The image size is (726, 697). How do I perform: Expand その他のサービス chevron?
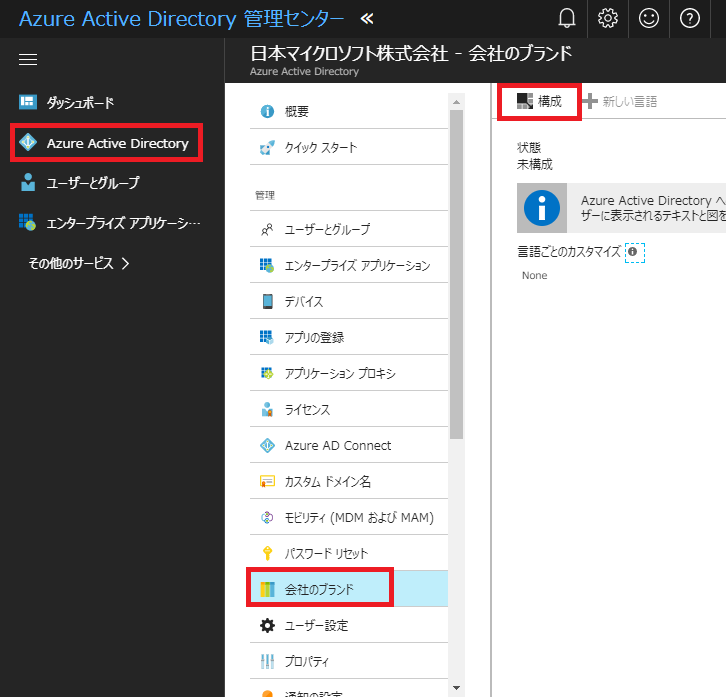(x=125, y=264)
